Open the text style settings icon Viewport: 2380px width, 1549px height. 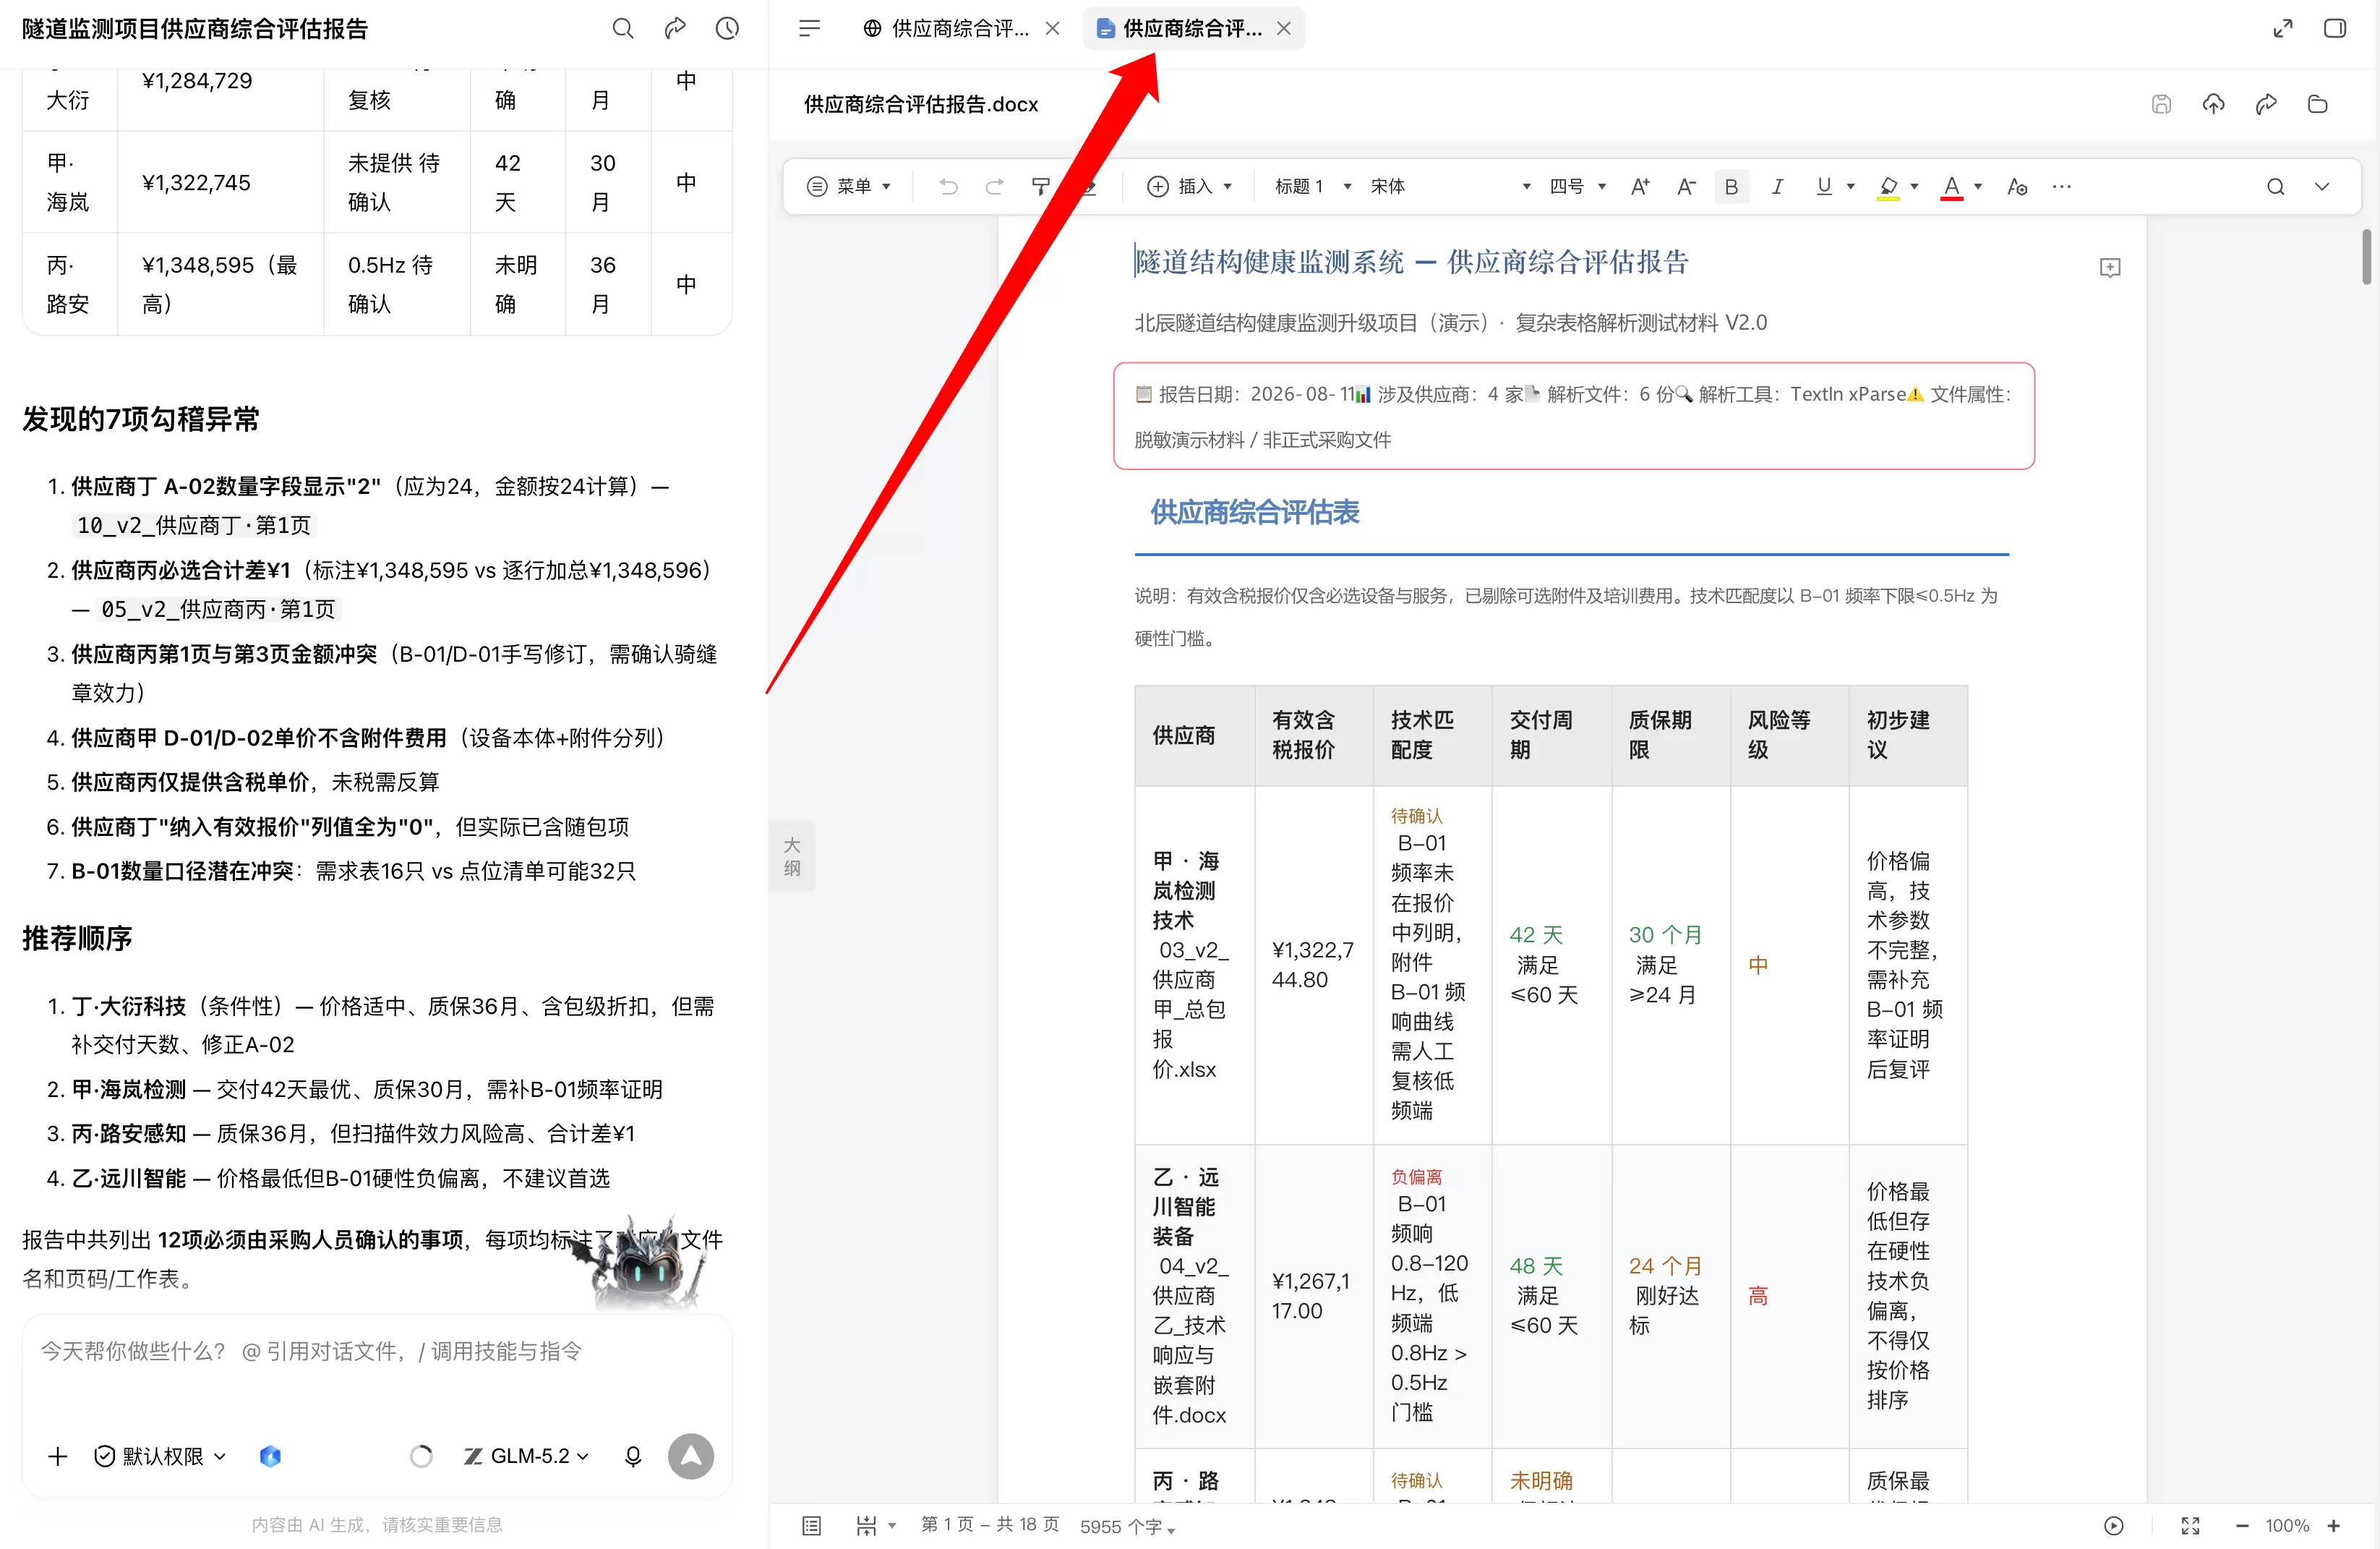coord(2017,186)
